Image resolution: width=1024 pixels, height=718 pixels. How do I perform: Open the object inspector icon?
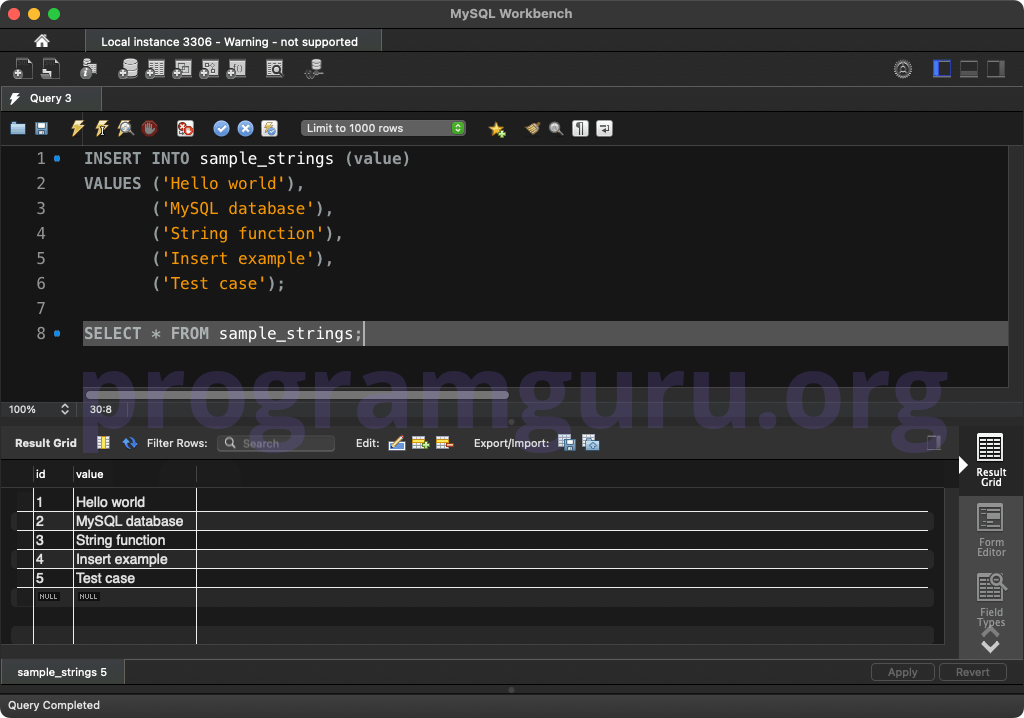tap(88, 69)
